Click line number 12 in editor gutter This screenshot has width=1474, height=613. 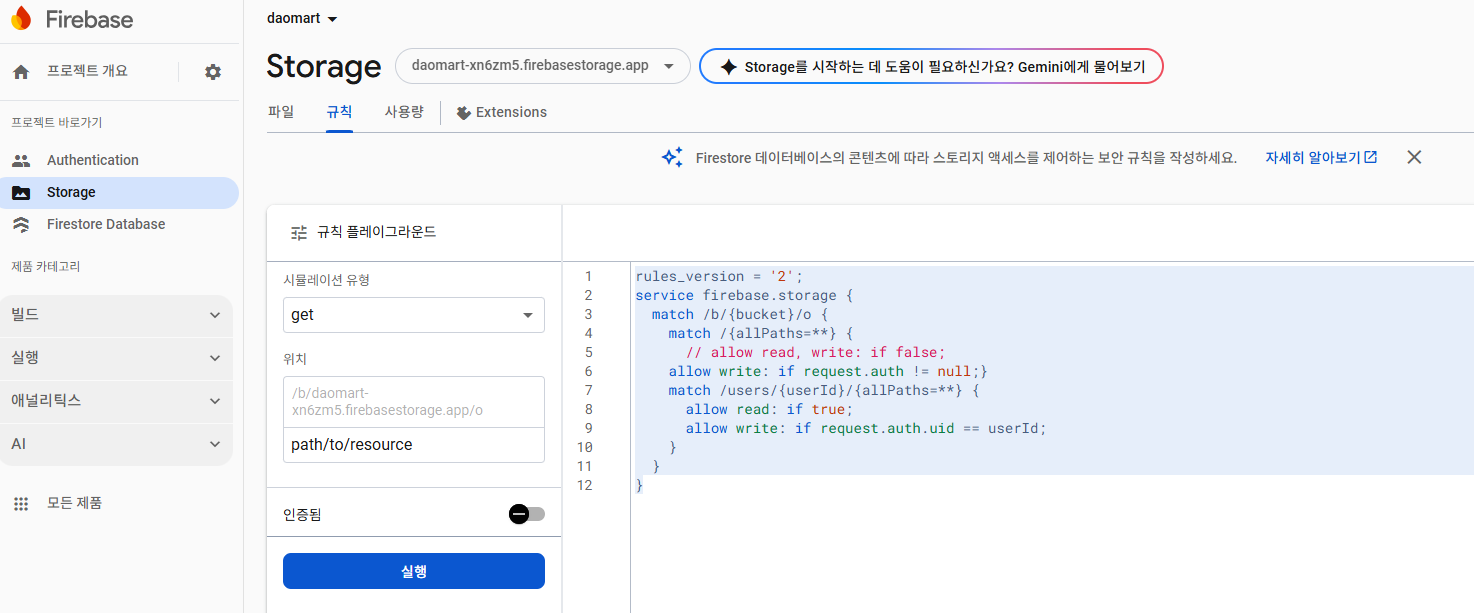pos(584,485)
